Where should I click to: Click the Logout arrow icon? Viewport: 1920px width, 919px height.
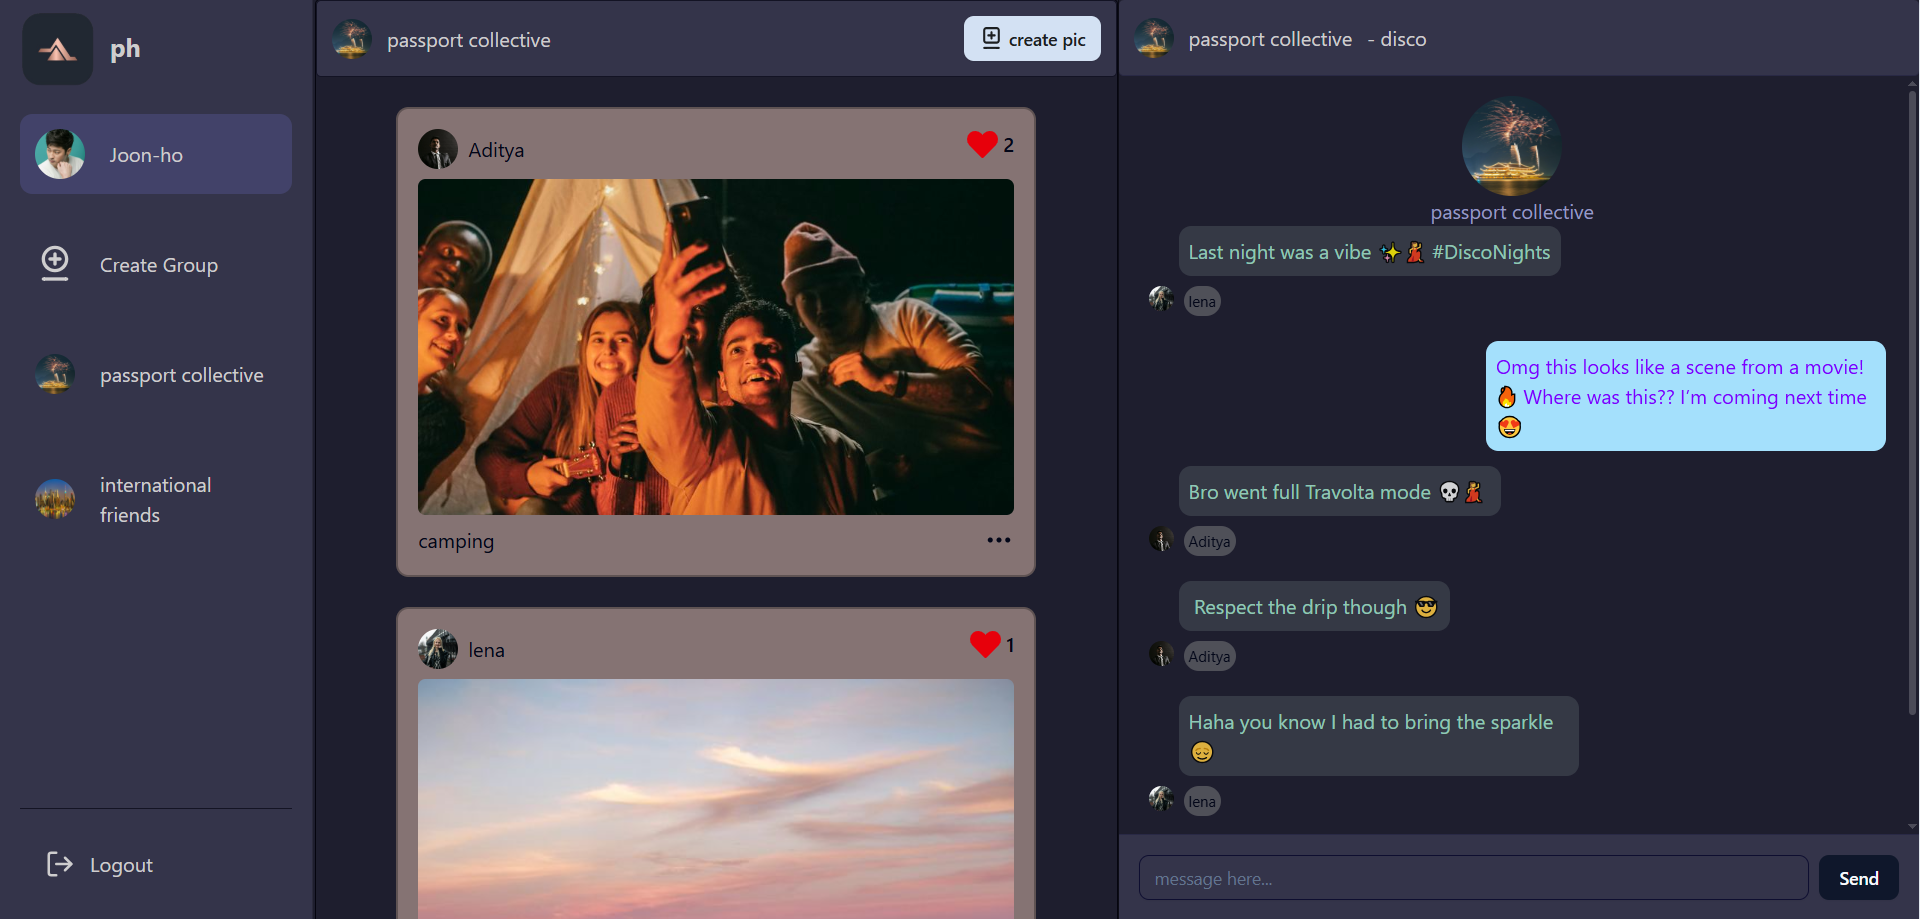[60, 864]
